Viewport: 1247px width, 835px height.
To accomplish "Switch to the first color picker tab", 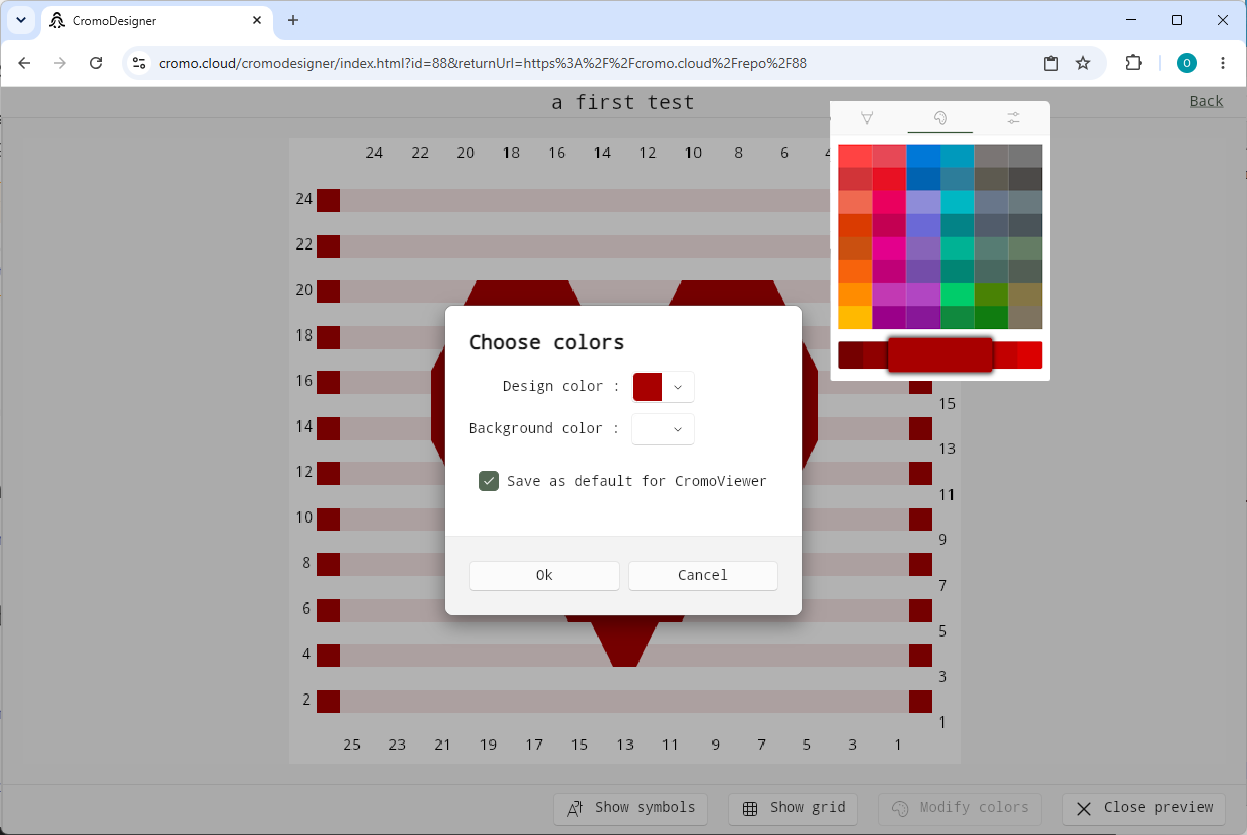I will coord(867,118).
